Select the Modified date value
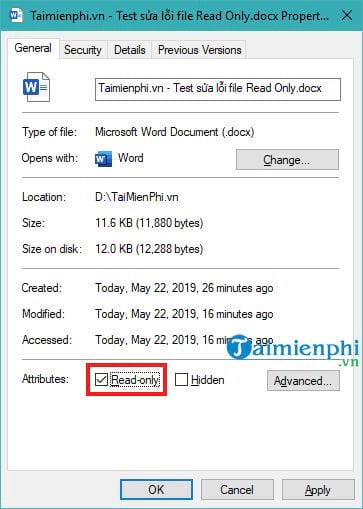This screenshot has width=363, height=509. coord(184,314)
